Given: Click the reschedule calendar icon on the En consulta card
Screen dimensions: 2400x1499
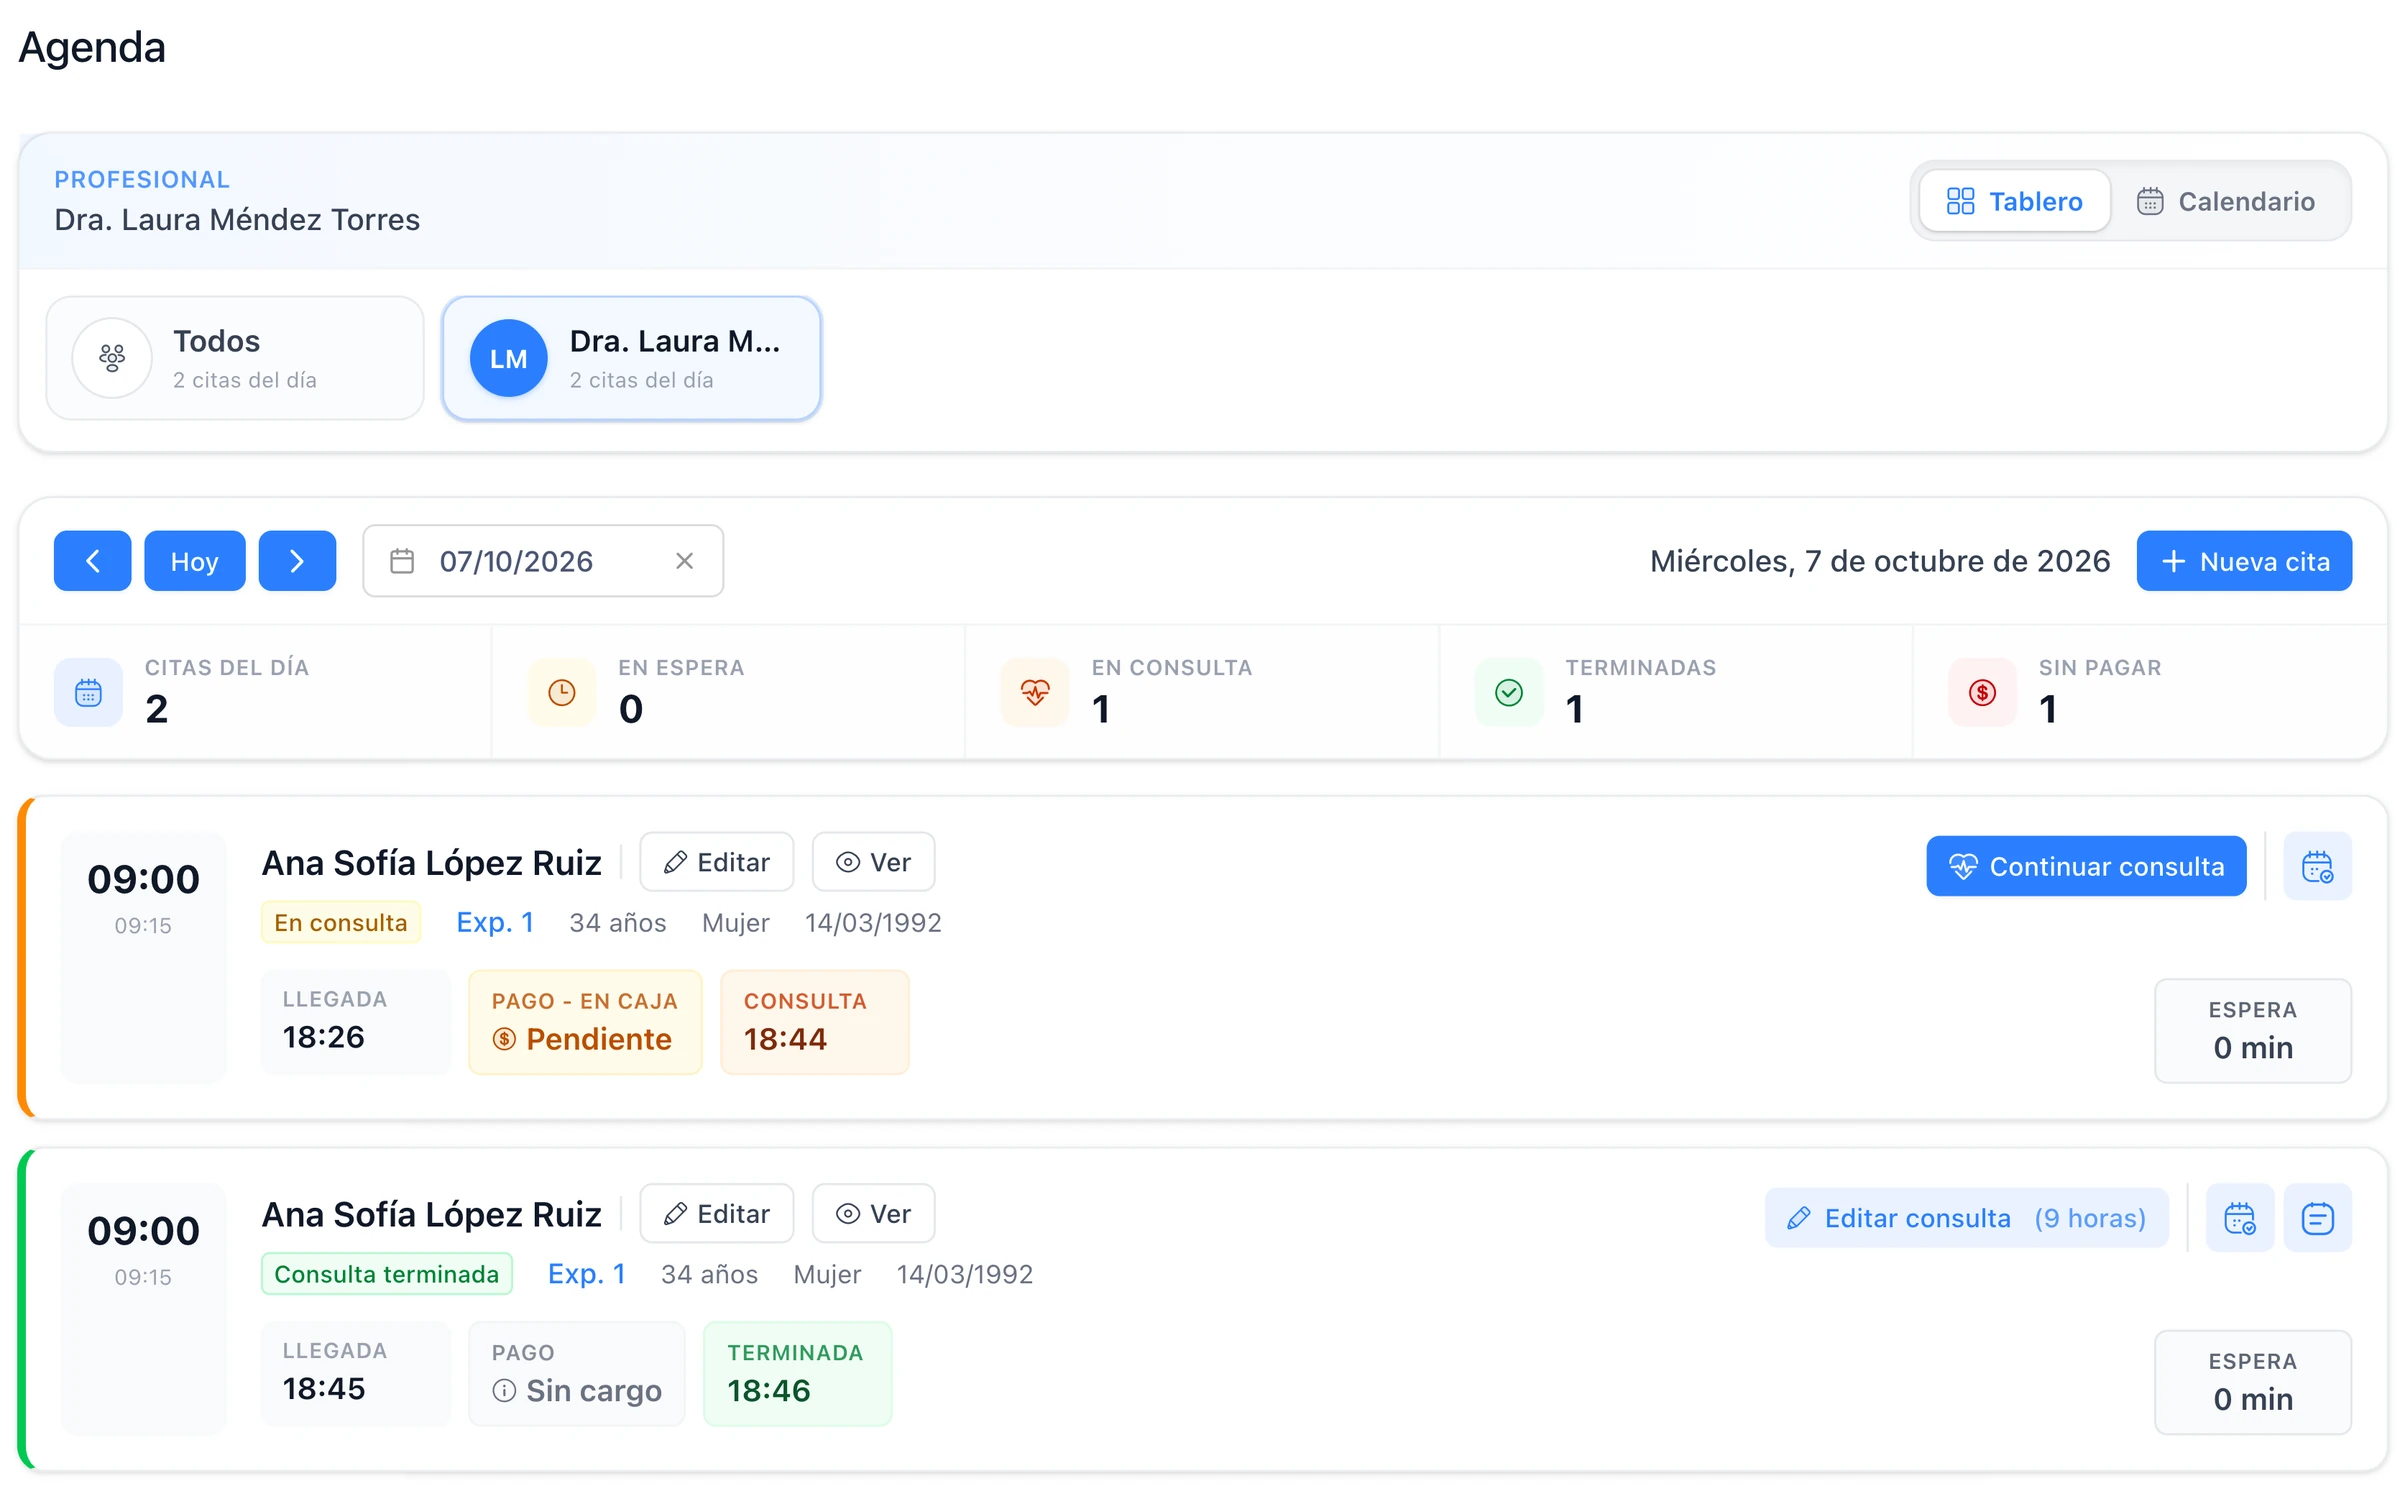Looking at the screenshot, I should pyautogui.click(x=2317, y=866).
